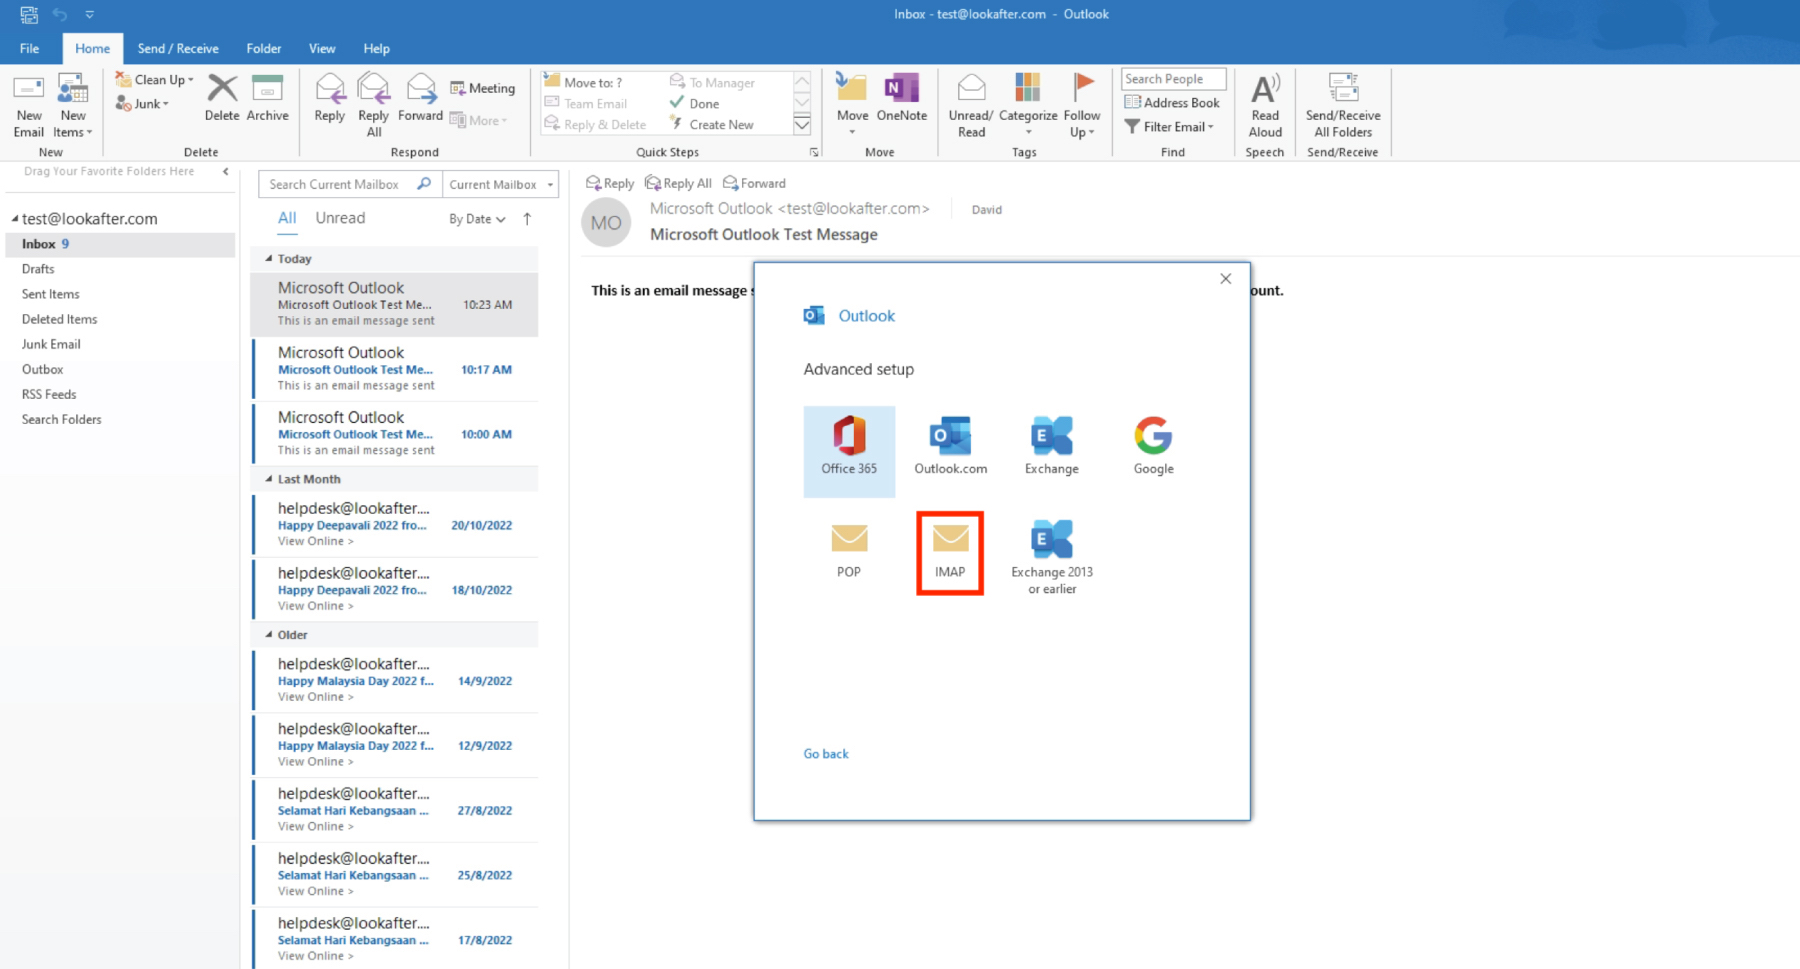Open the Send / Receive ribbon tab

pos(178,48)
